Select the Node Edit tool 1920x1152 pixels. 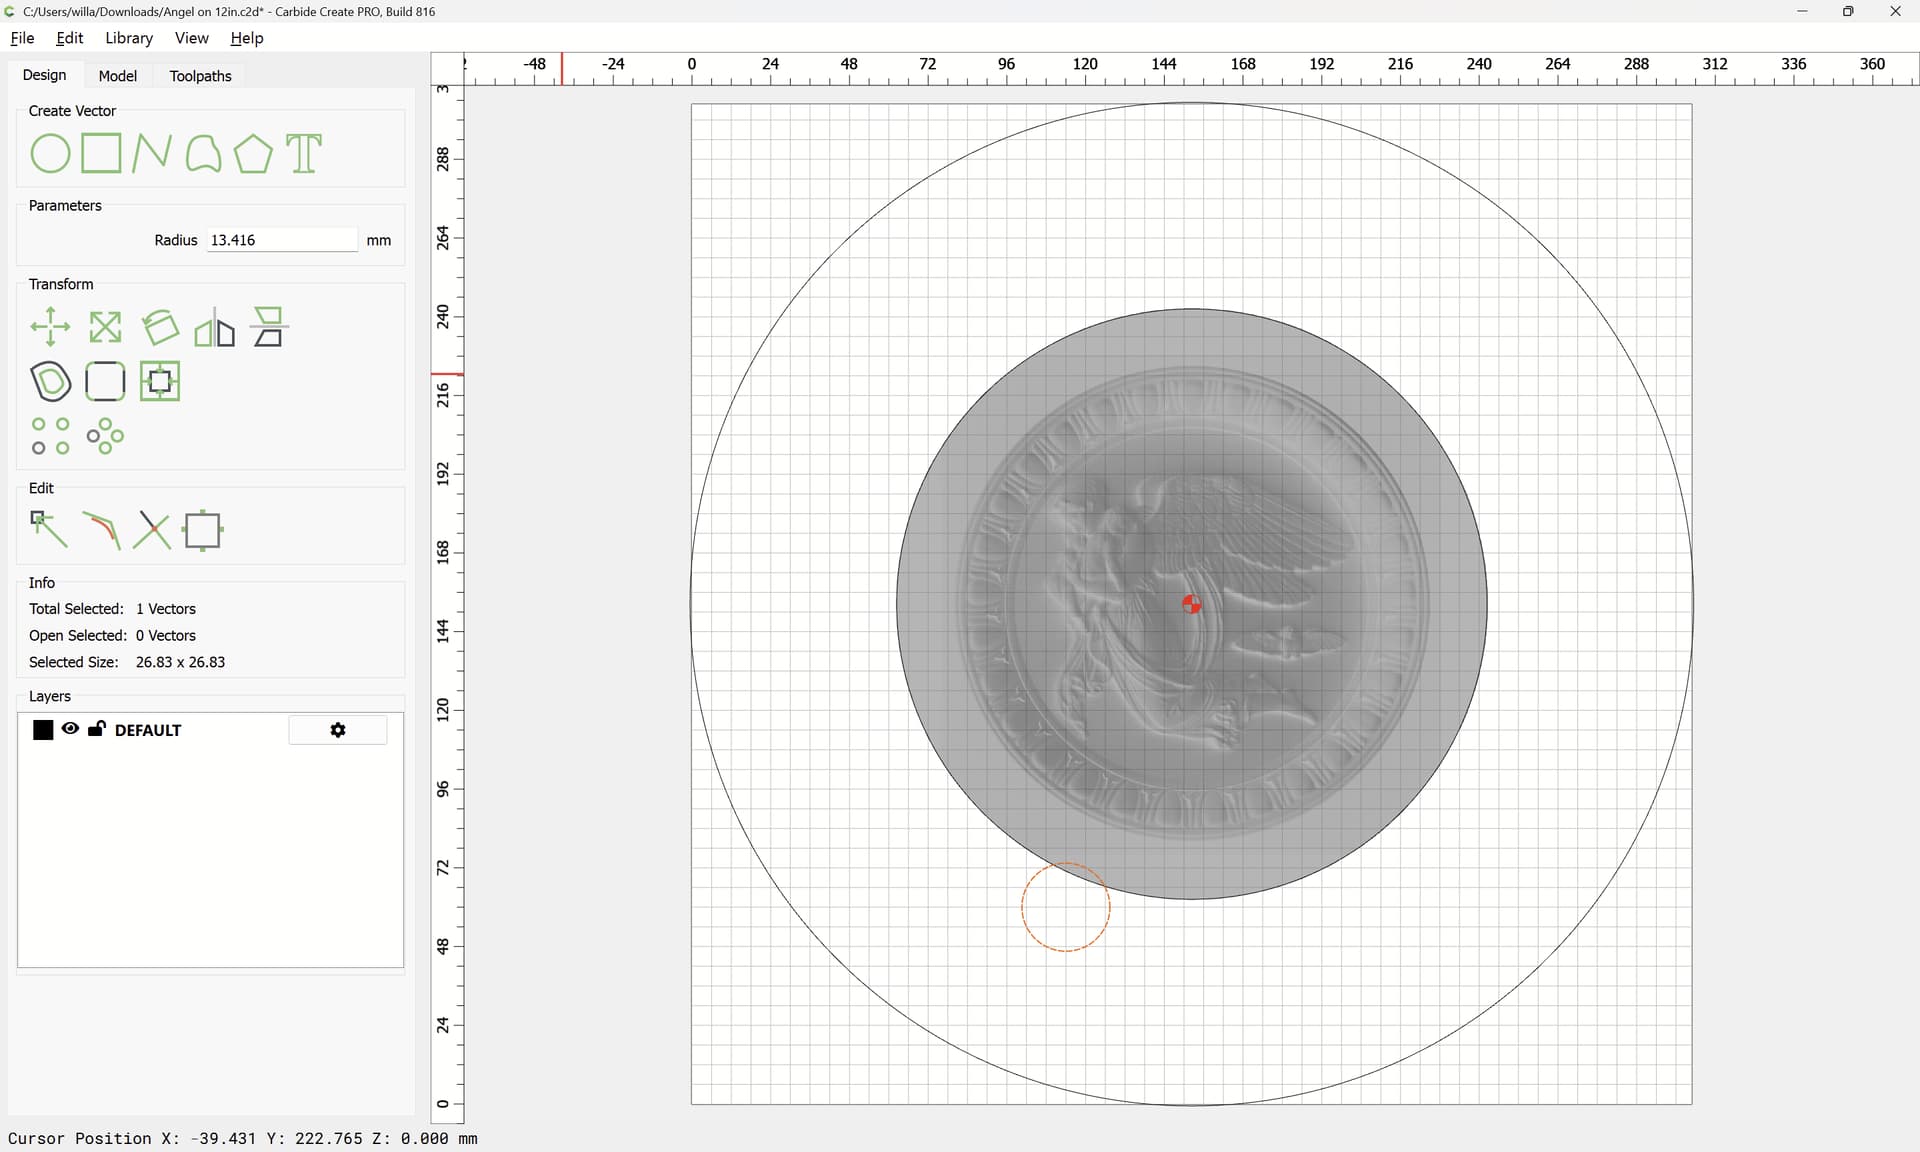point(49,529)
